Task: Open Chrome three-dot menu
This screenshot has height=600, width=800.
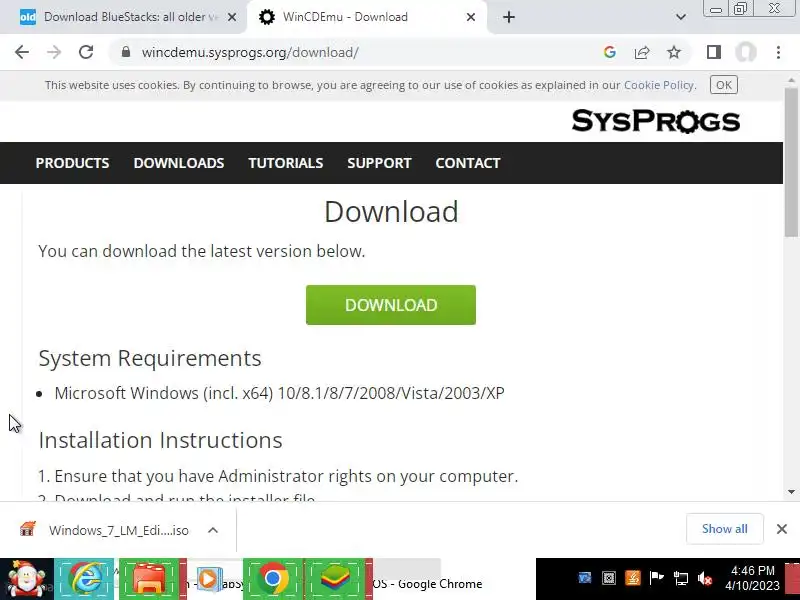Action: click(778, 52)
